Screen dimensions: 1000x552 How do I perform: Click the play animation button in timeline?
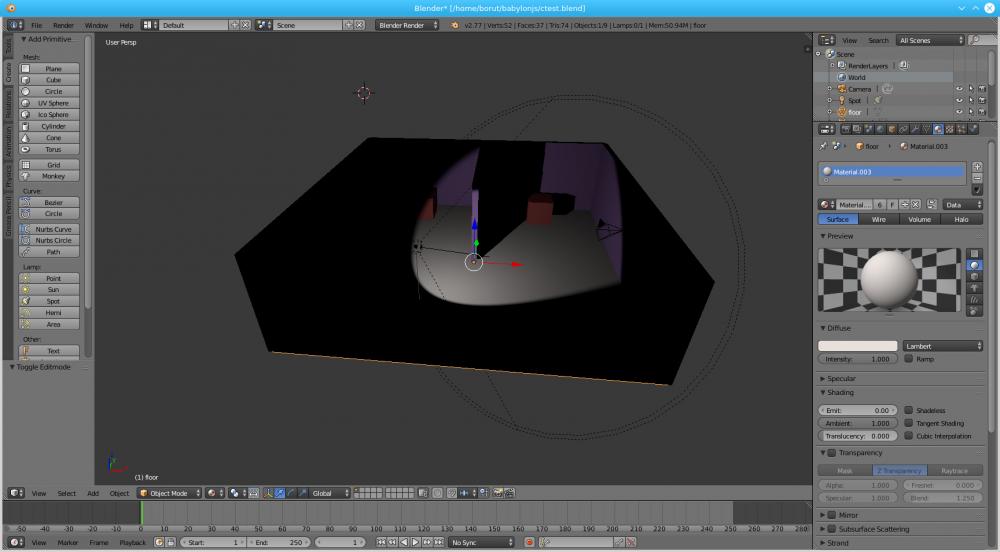click(416, 542)
